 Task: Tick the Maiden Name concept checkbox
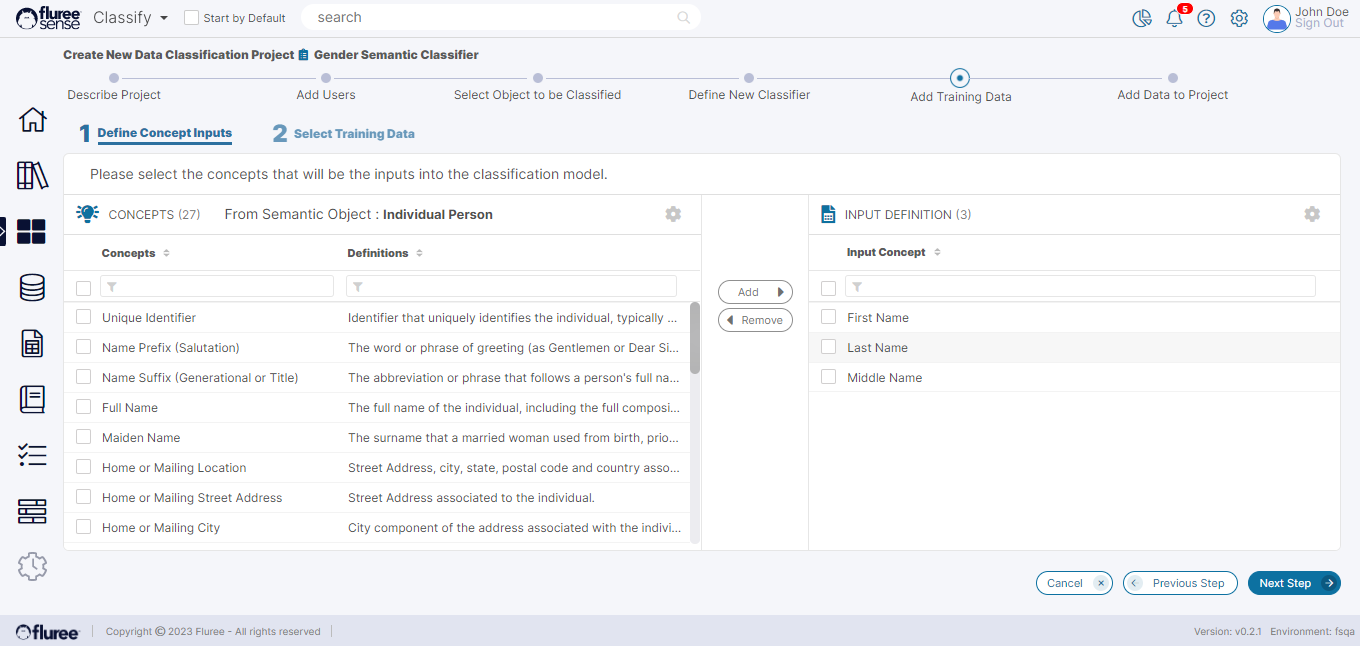(x=84, y=437)
